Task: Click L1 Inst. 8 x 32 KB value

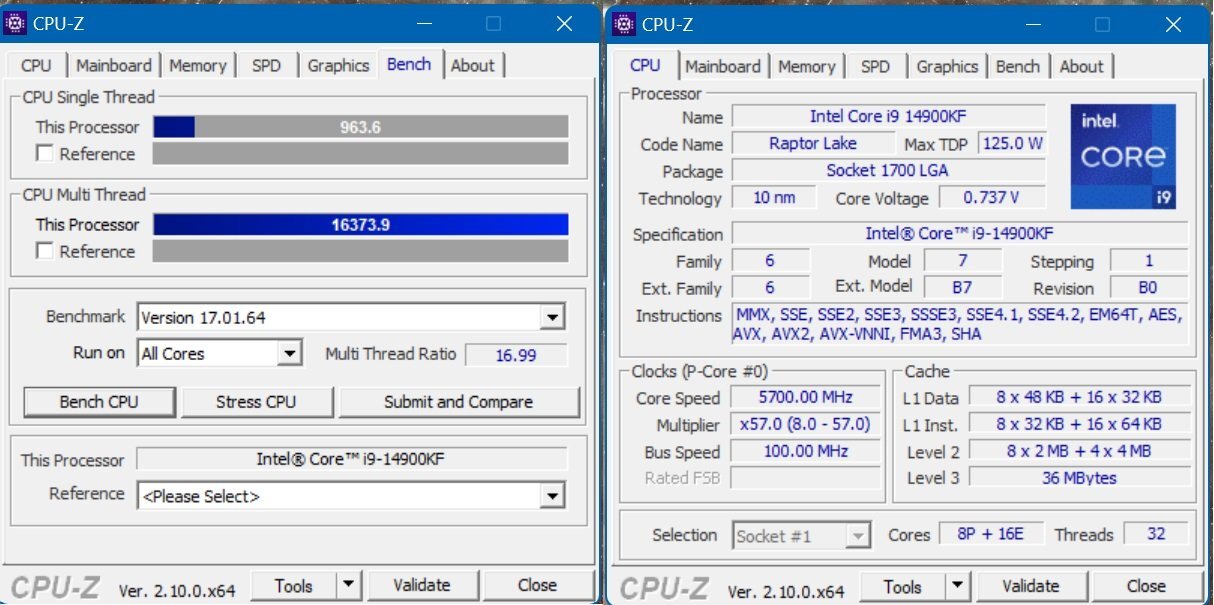Action: [x=1078, y=424]
